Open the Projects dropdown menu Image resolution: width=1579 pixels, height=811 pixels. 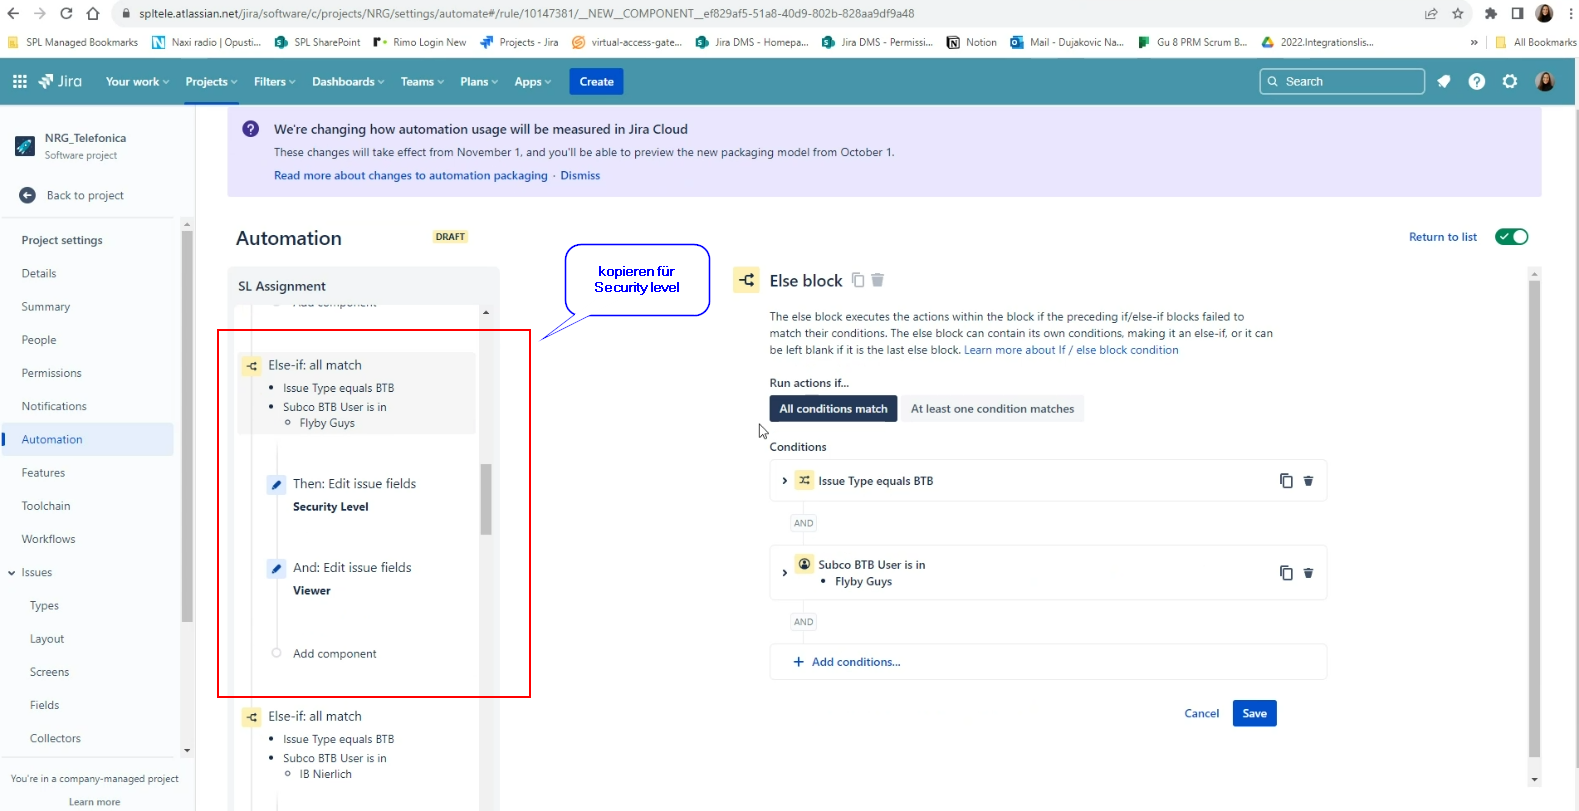pyautogui.click(x=211, y=82)
